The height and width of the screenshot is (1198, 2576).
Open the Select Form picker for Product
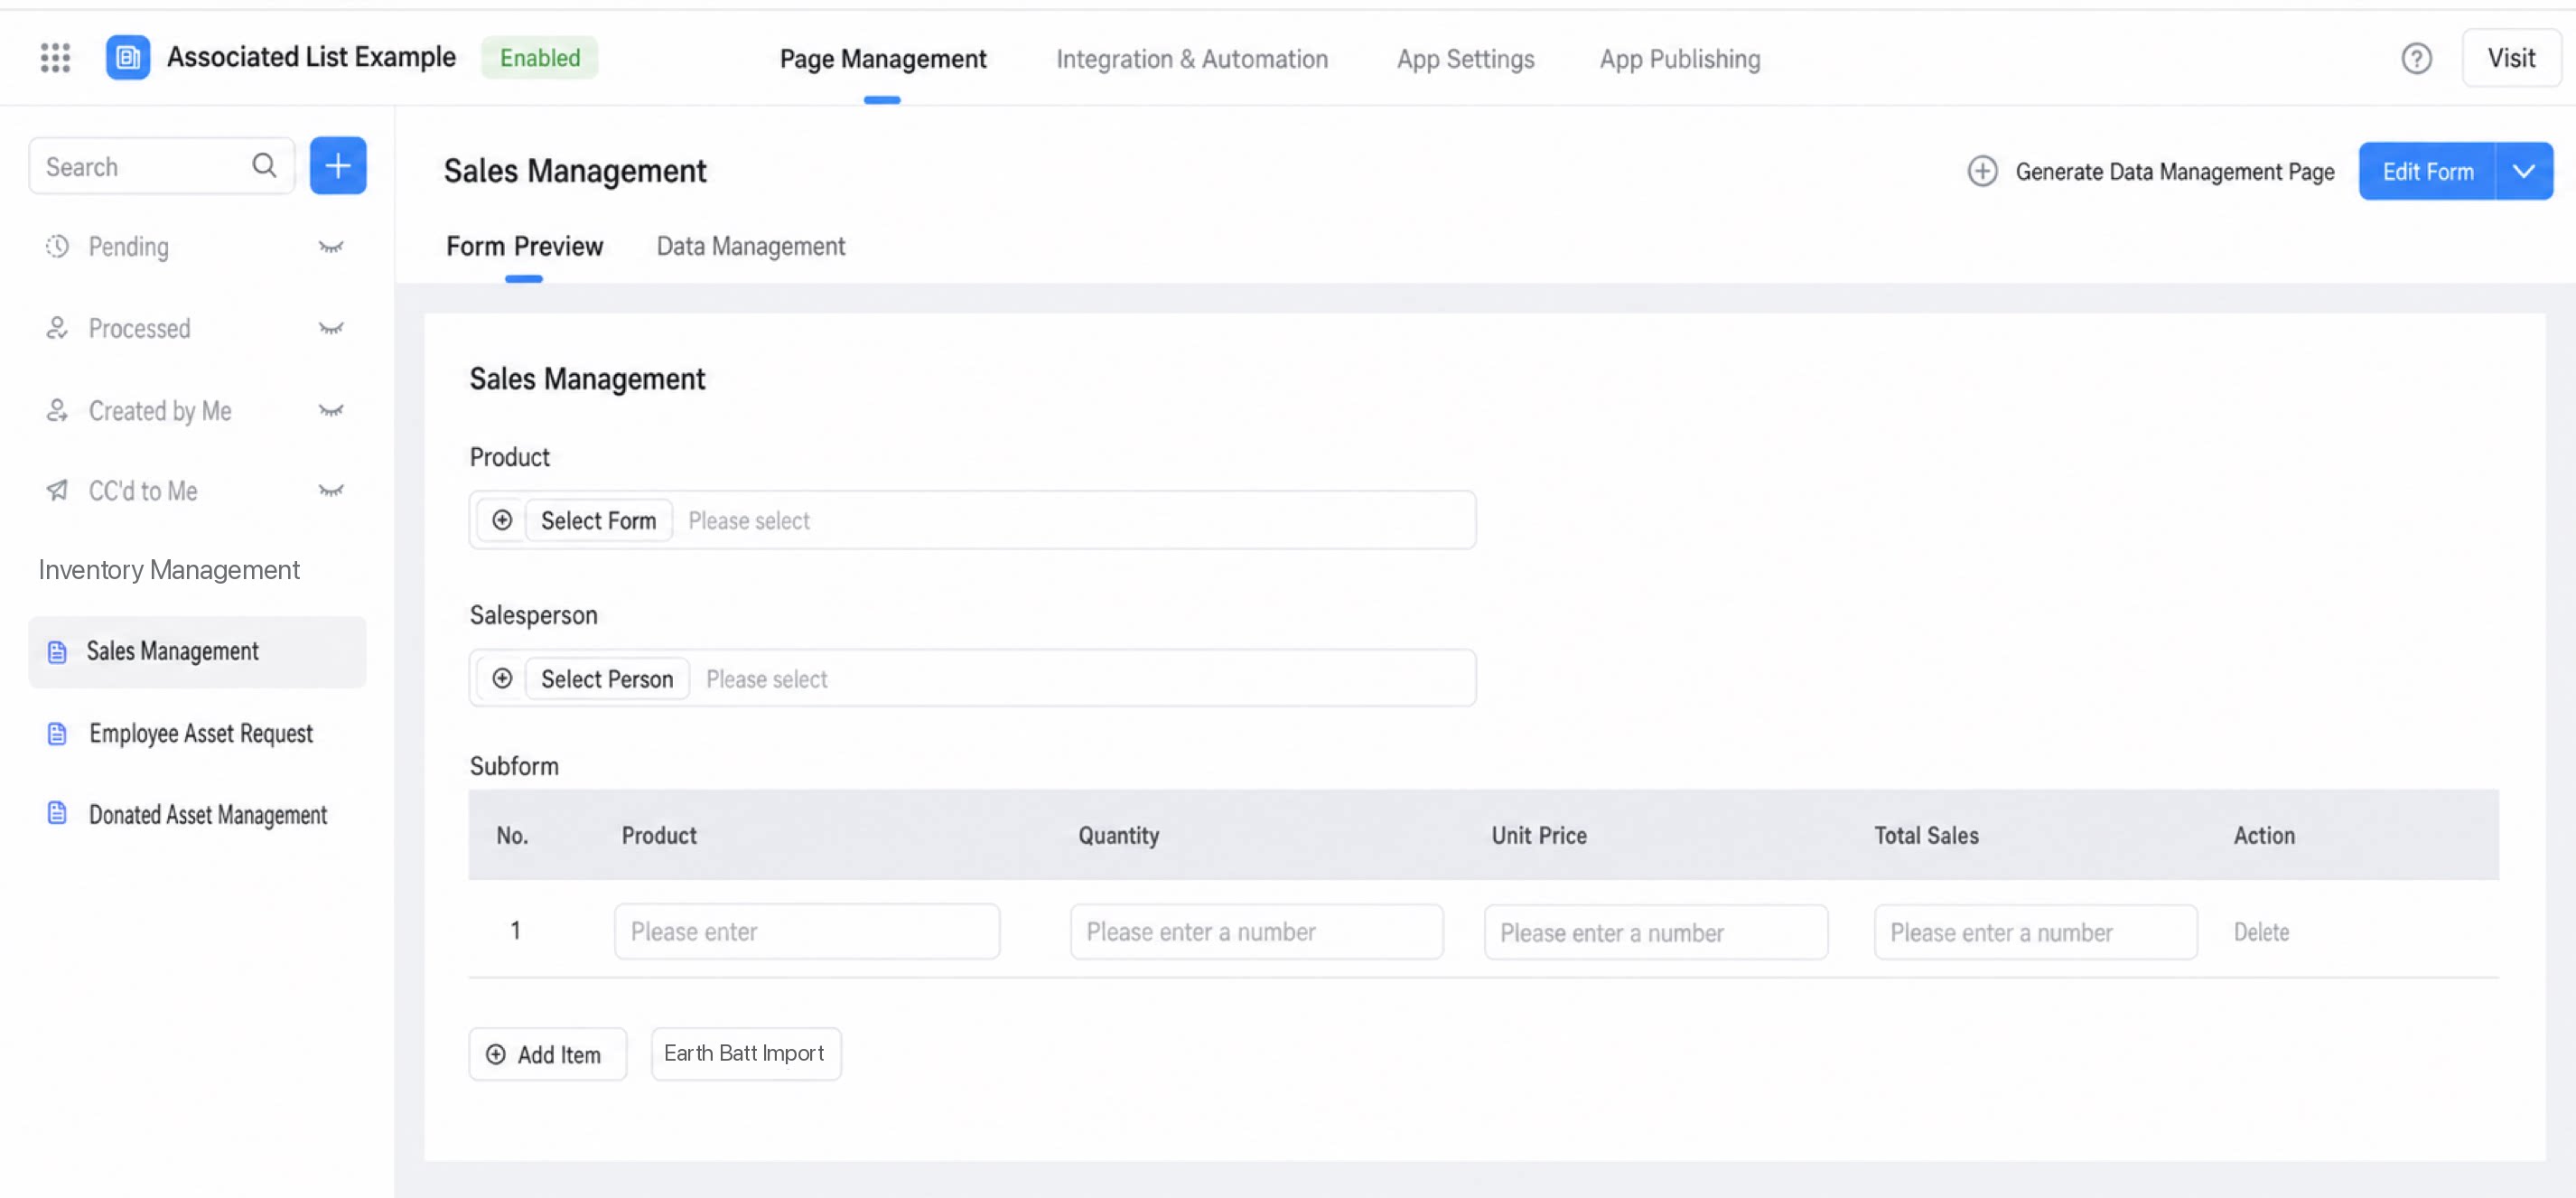click(598, 520)
